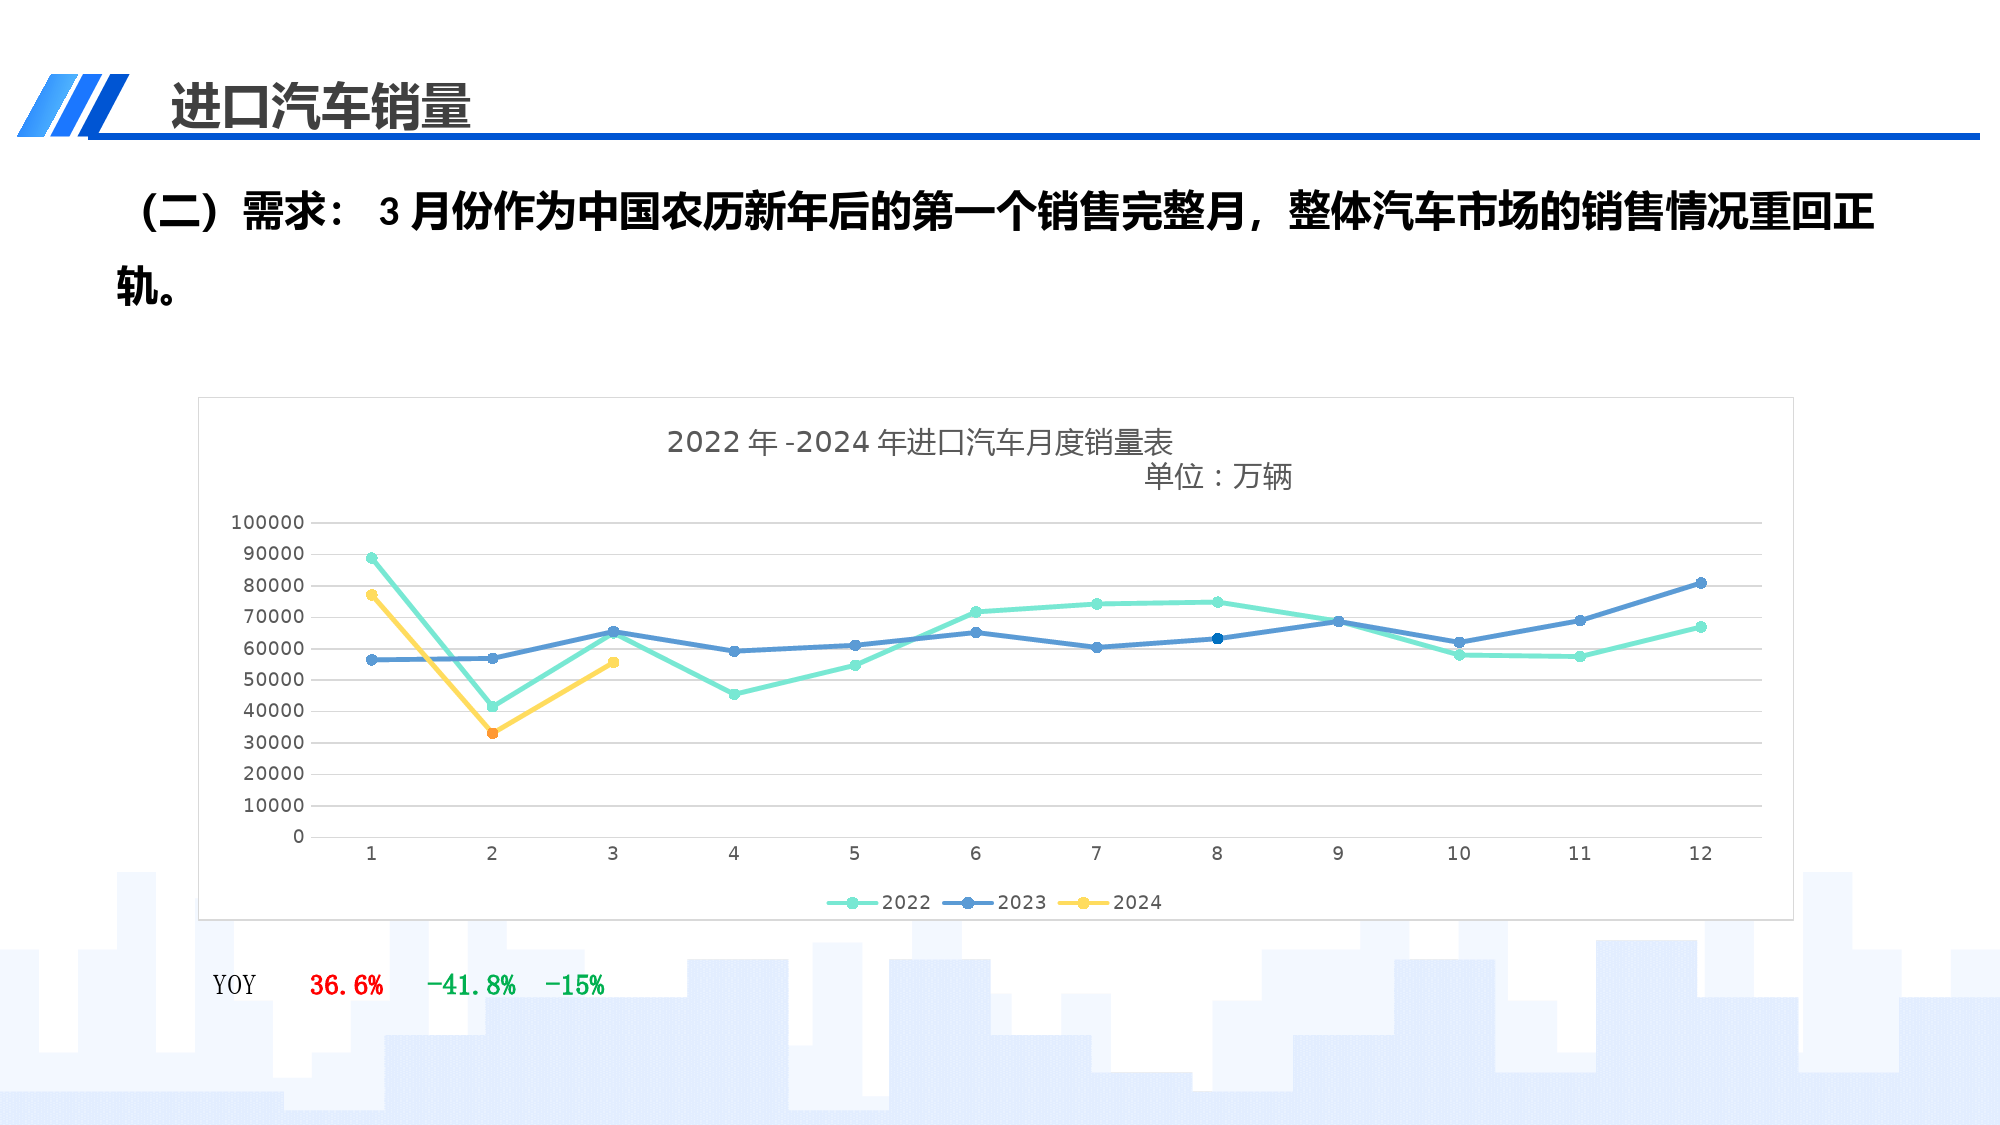Click the 2024 legend entry
Viewport: 2000px width, 1125px height.
(x=1110, y=902)
